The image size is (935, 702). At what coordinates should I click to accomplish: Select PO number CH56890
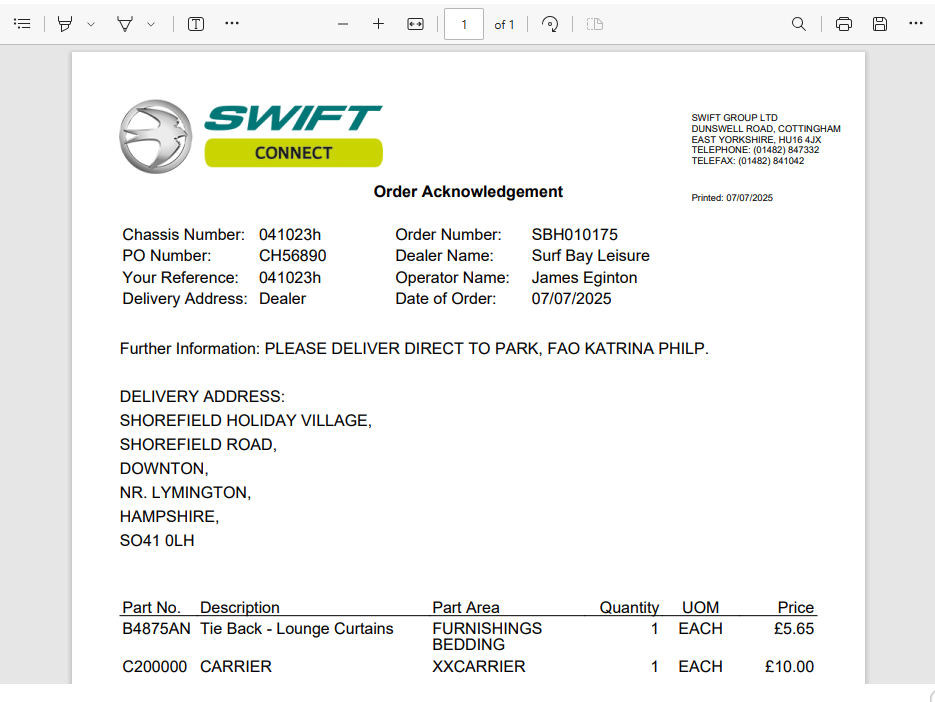292,256
